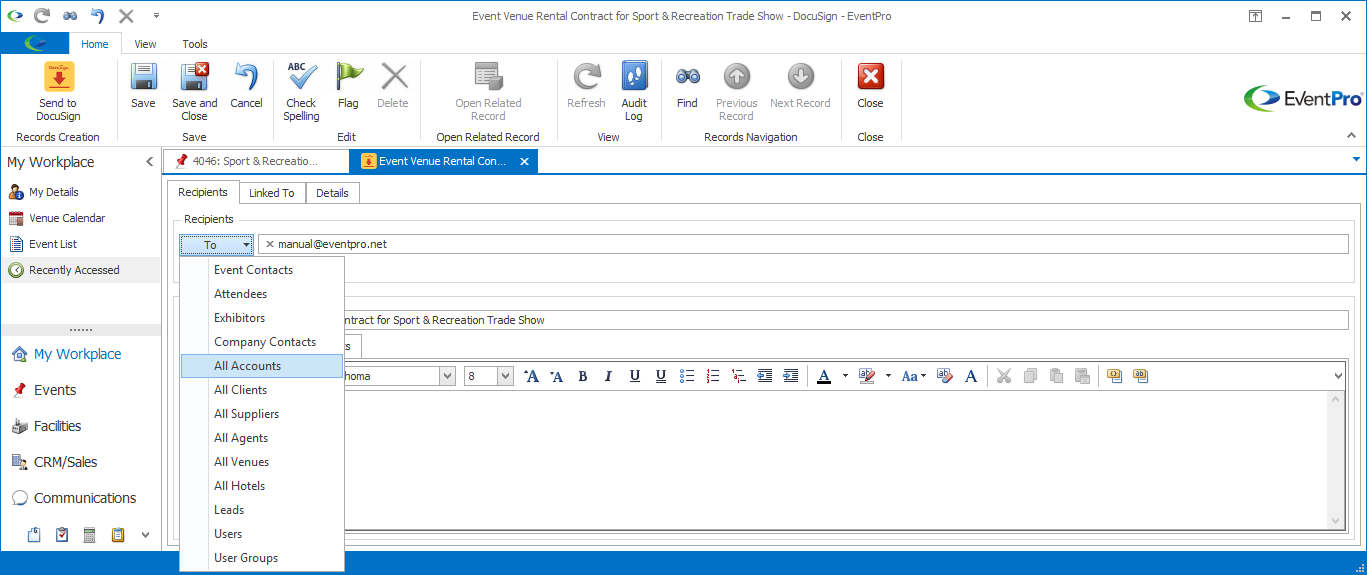Expand the editor toolbar overflow chevron

point(1339,376)
